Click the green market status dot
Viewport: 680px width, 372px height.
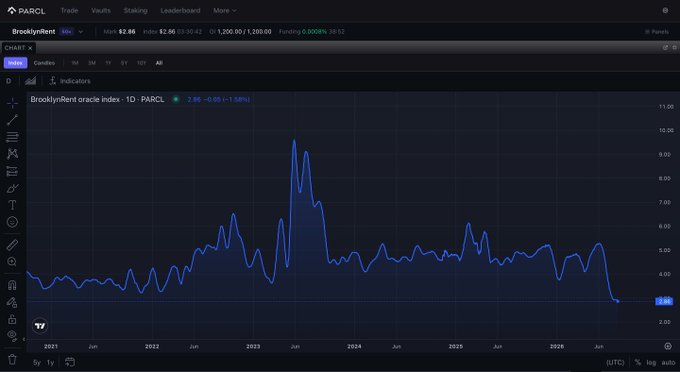point(176,99)
